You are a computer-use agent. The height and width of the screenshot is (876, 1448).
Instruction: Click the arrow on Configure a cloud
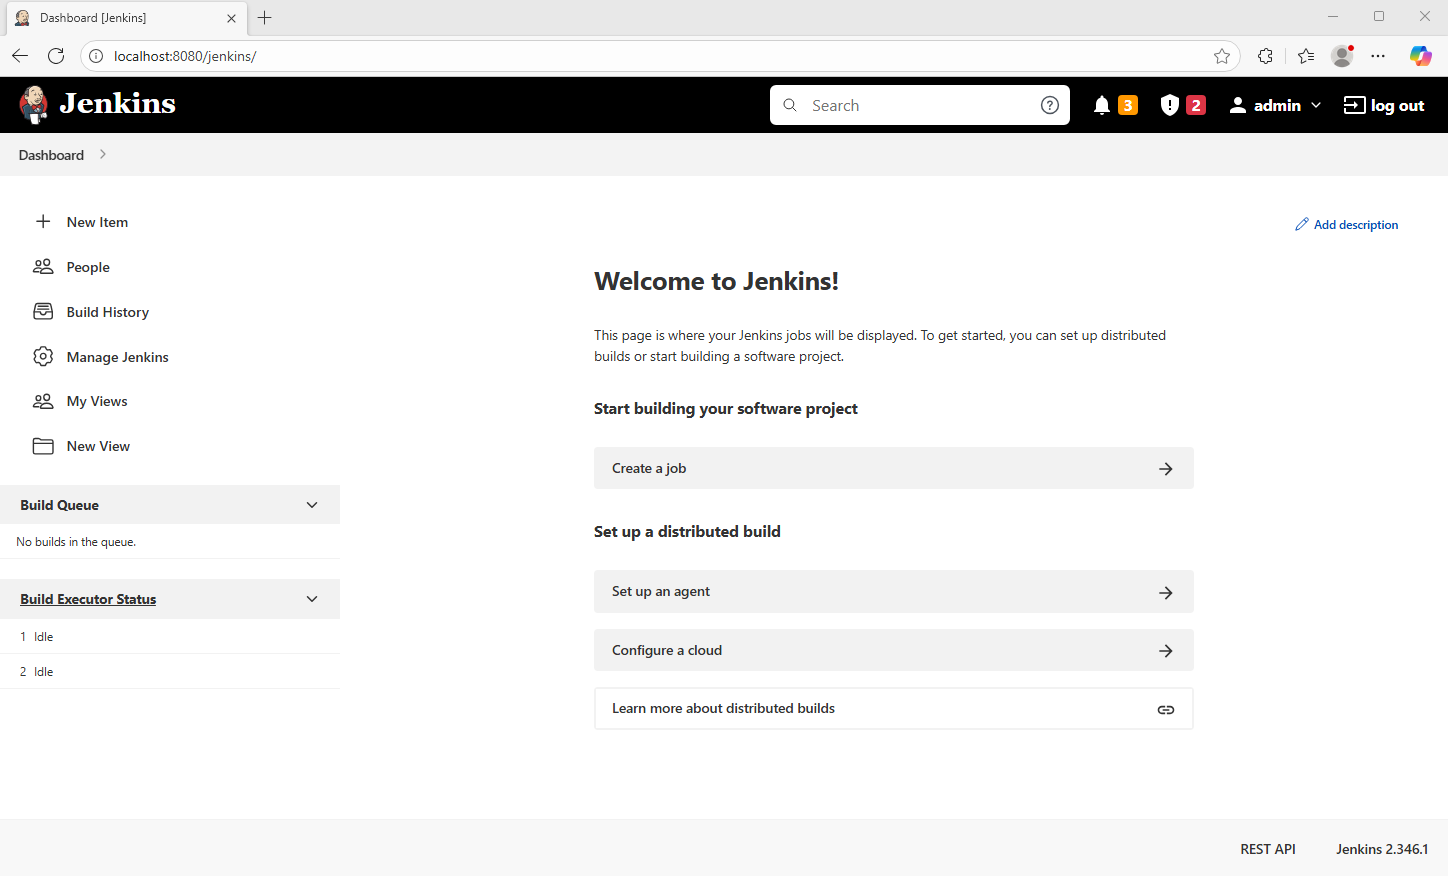[x=1166, y=651]
